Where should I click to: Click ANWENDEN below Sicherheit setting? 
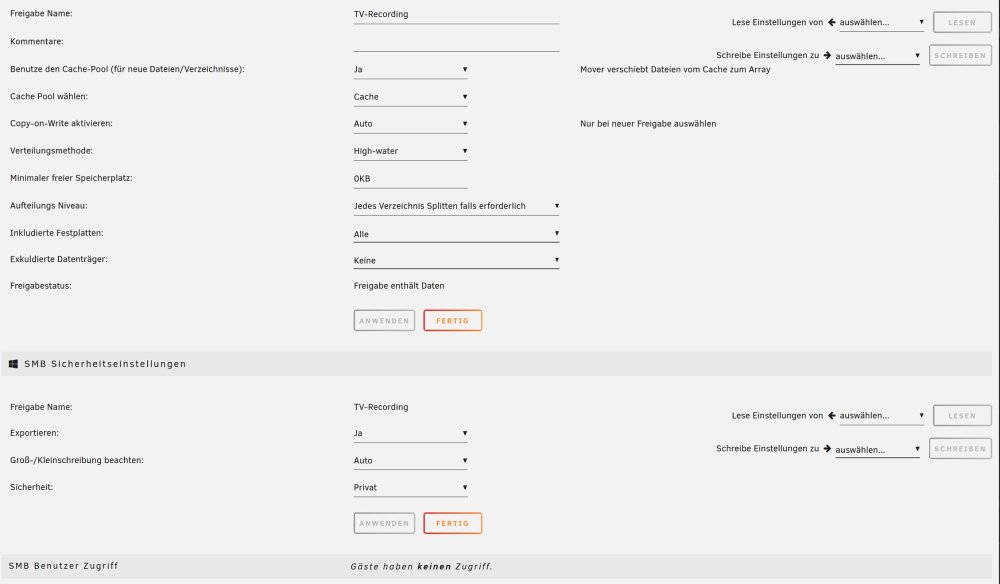tap(384, 523)
